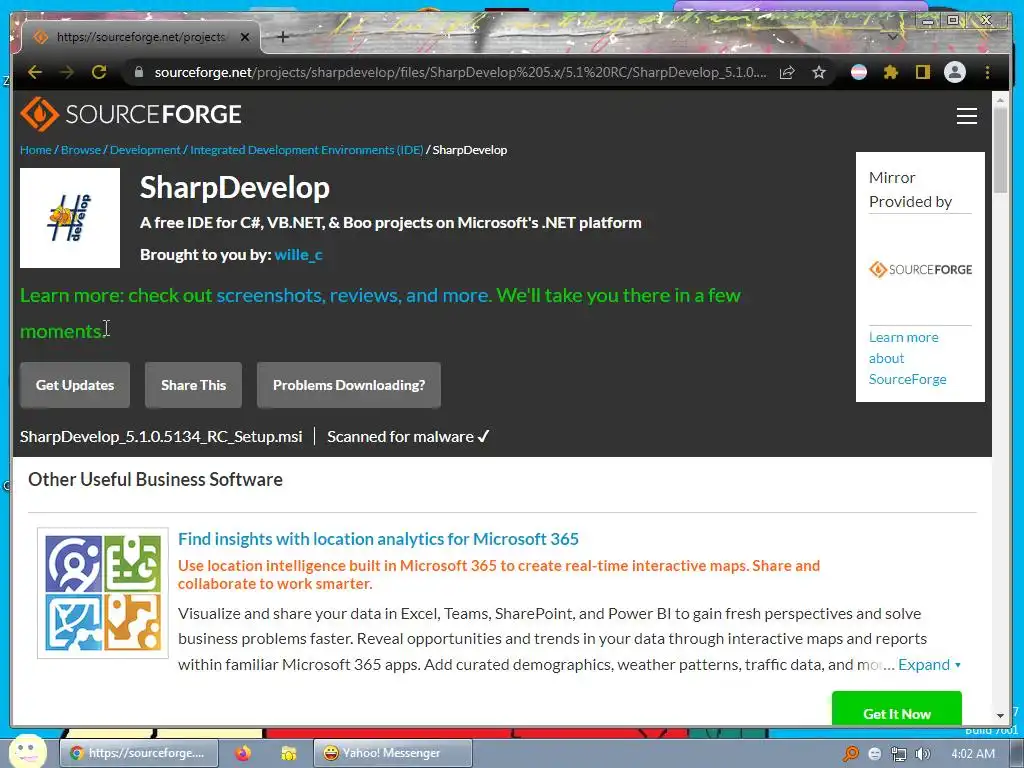Viewport: 1024px width, 768px height.
Task: Open the network tray icon
Action: click(899, 754)
